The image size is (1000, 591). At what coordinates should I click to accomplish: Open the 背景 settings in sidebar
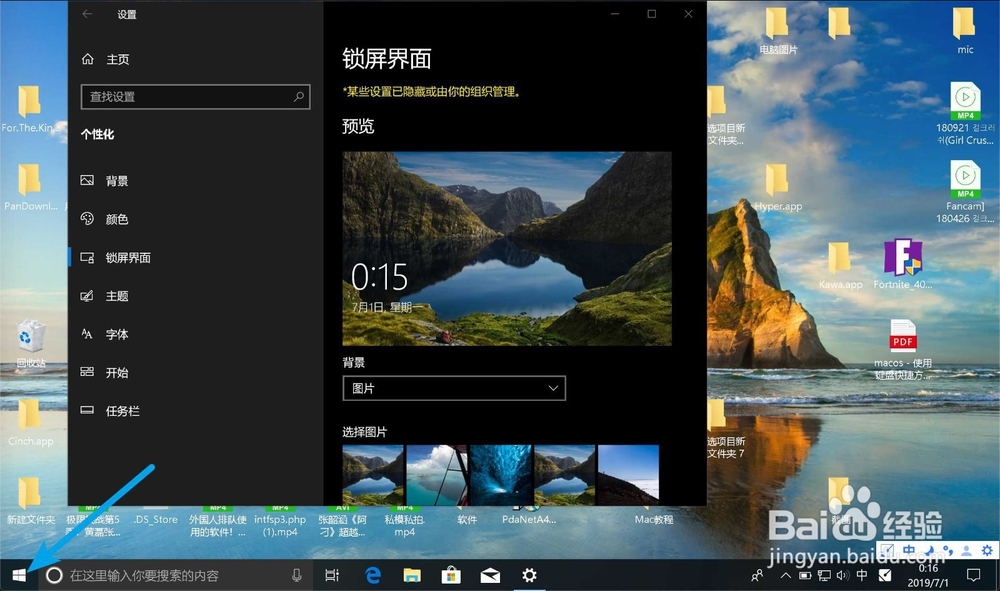pyautogui.click(x=116, y=180)
